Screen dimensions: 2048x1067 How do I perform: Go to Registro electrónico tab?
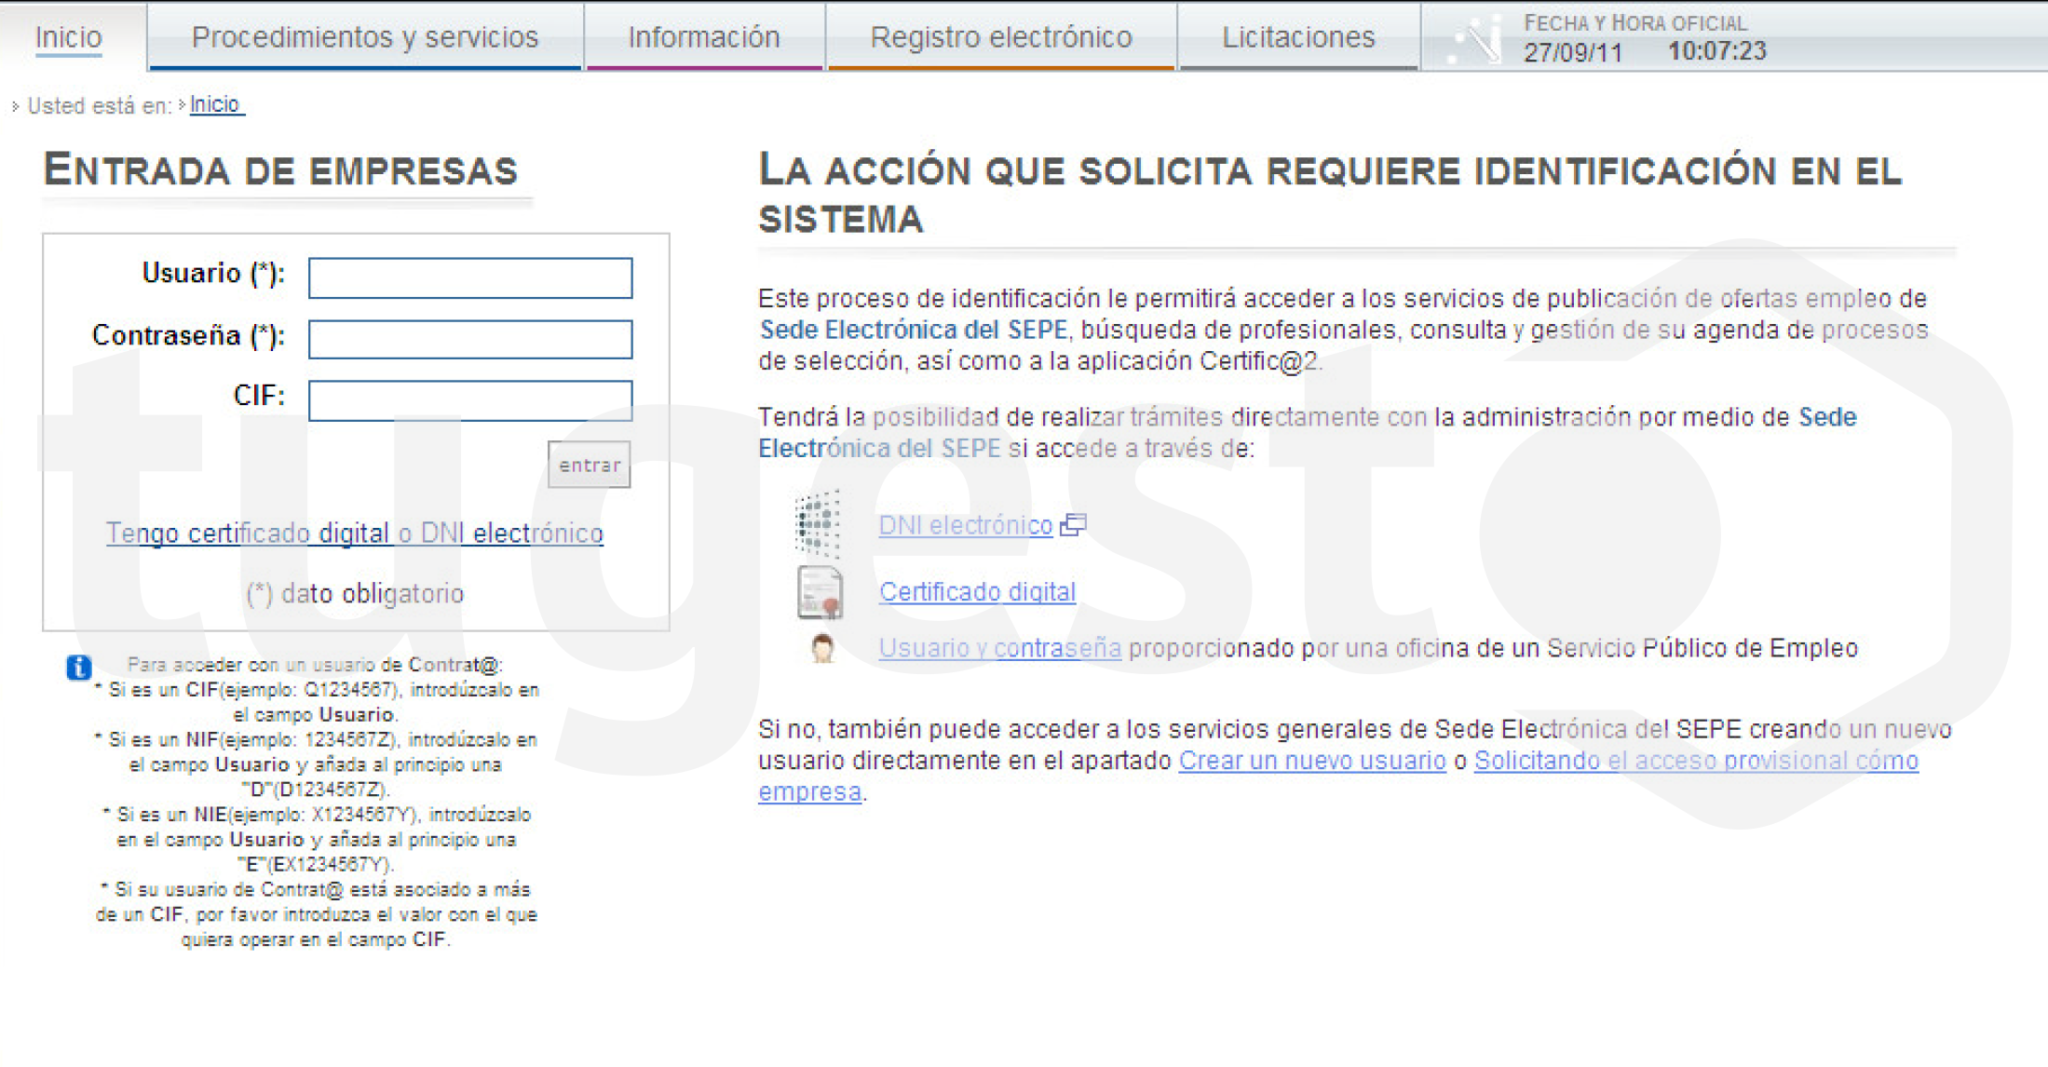(x=1001, y=37)
